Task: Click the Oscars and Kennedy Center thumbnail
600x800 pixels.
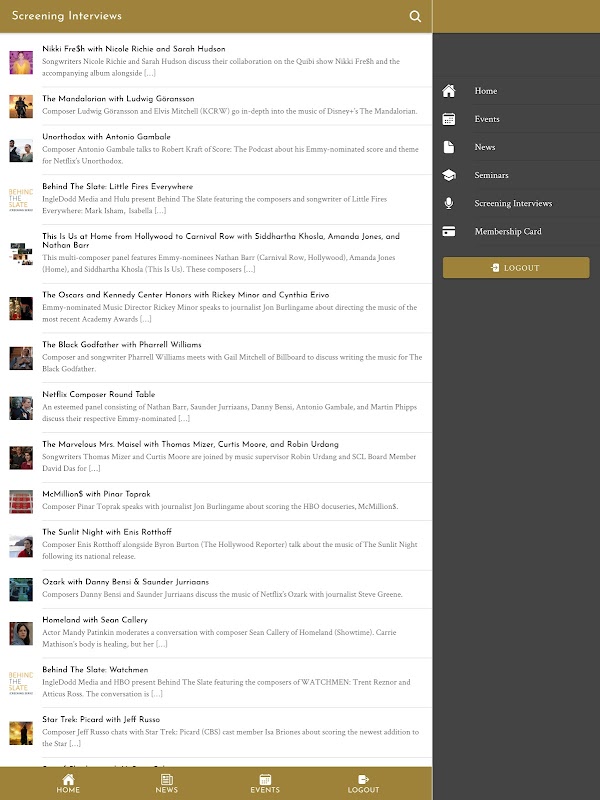Action: coord(21,308)
